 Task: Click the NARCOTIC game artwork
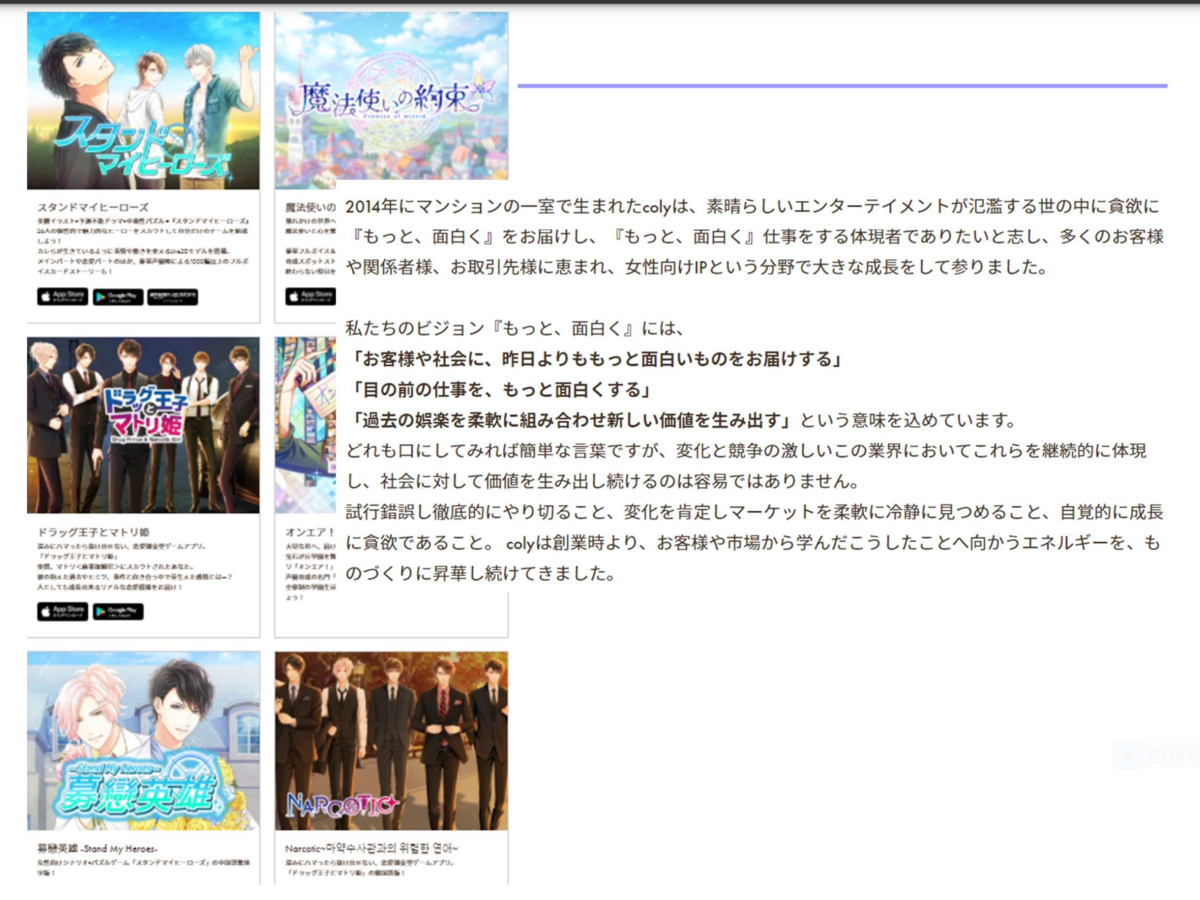pos(391,741)
